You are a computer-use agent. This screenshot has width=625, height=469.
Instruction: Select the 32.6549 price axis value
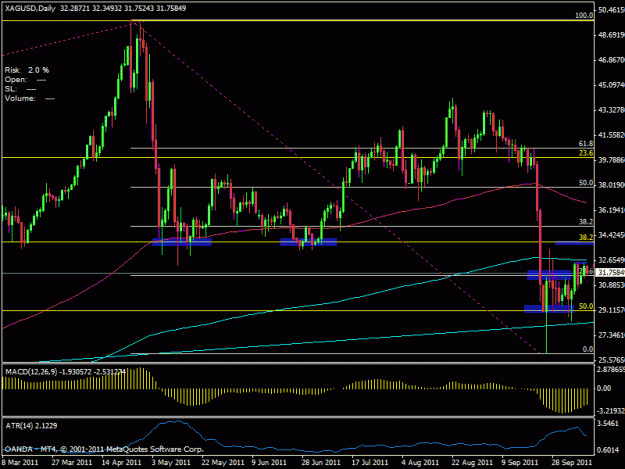click(611, 260)
